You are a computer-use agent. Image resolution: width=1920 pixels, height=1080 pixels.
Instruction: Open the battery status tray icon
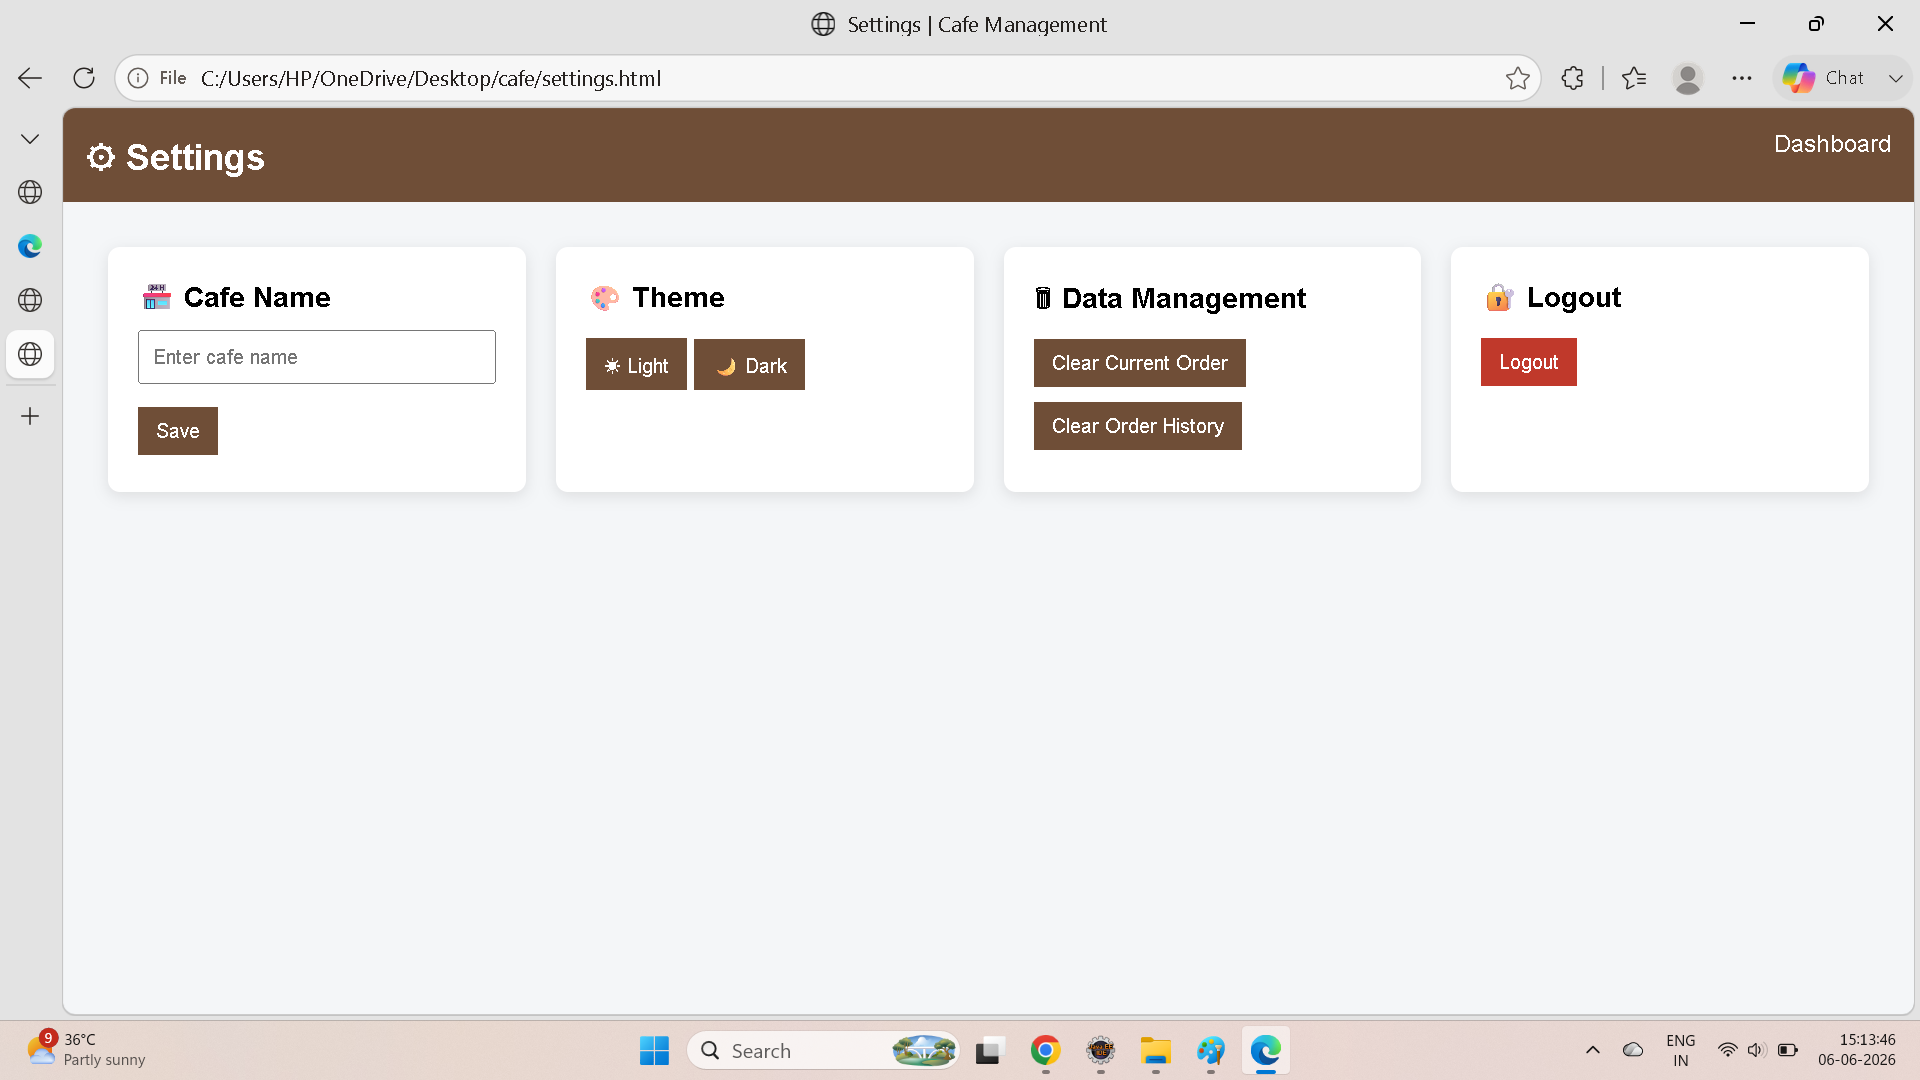(1788, 1050)
